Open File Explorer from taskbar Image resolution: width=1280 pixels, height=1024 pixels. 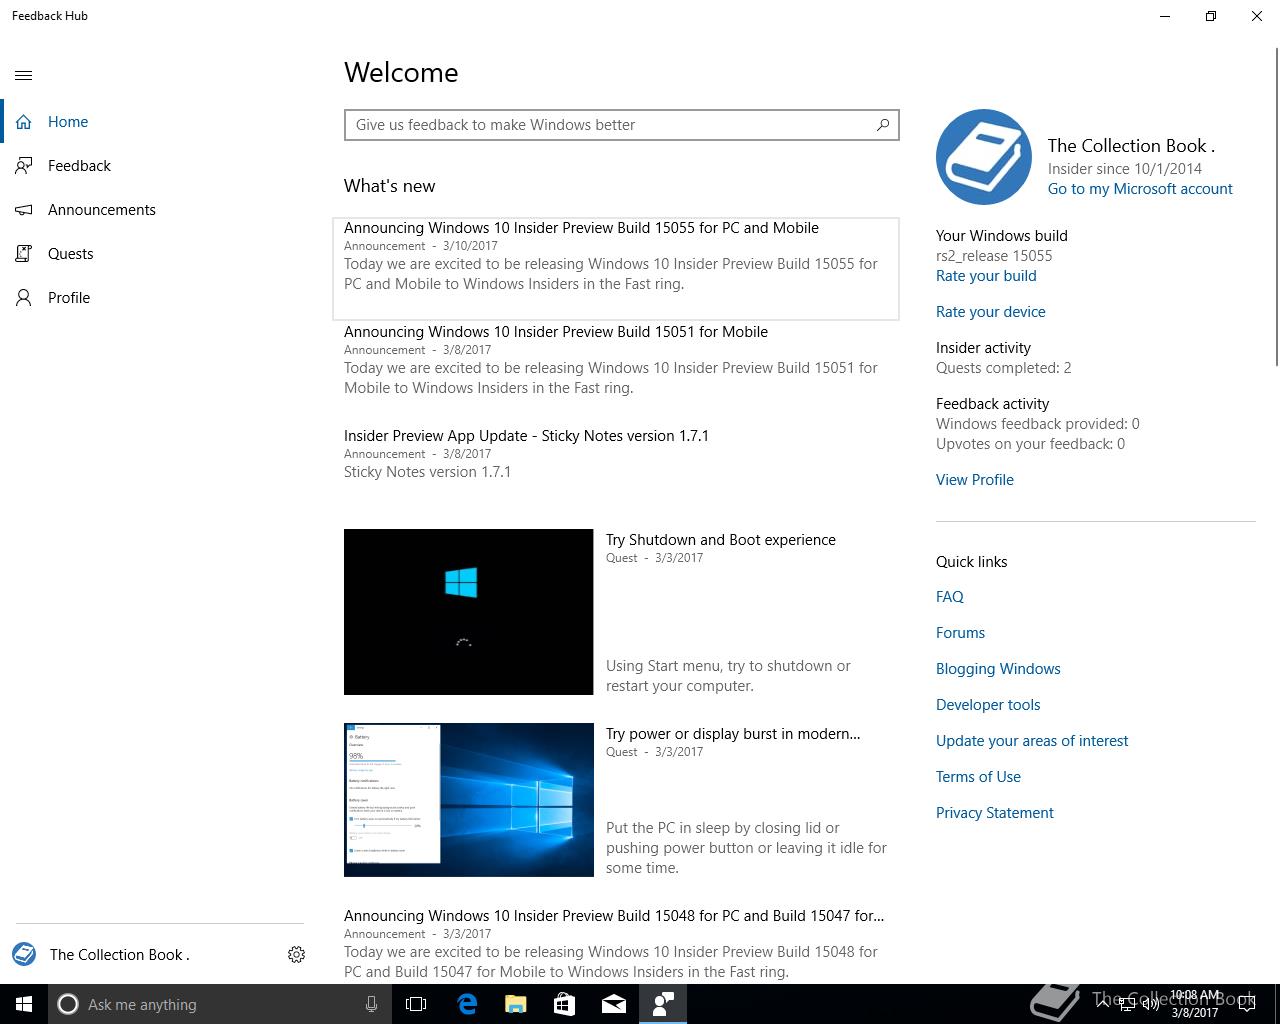[516, 1004]
